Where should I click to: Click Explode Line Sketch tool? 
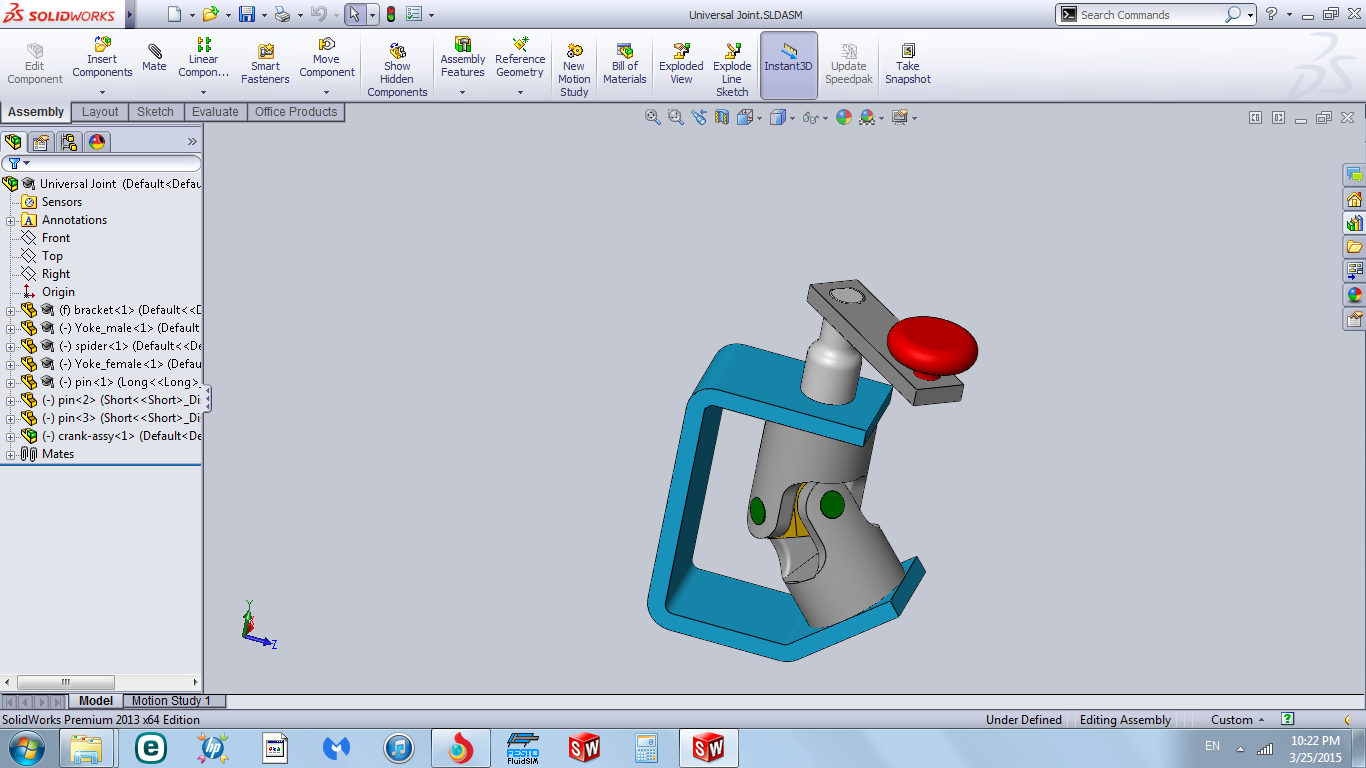(x=732, y=70)
